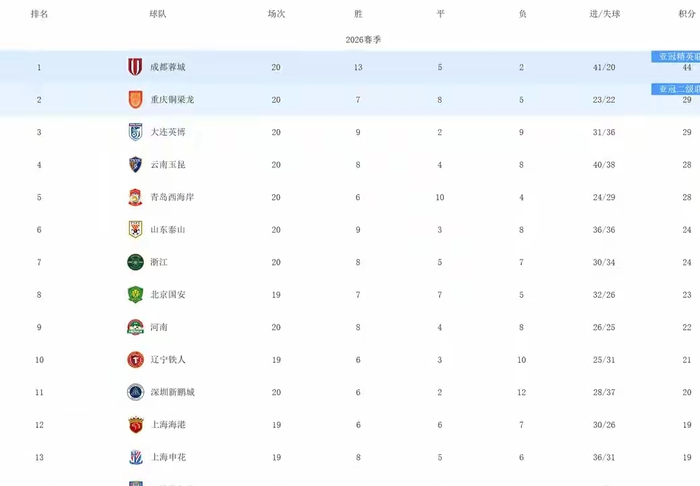The width and height of the screenshot is (700, 486).
Task: Open the 上海申花 team name link
Action: pos(168,457)
